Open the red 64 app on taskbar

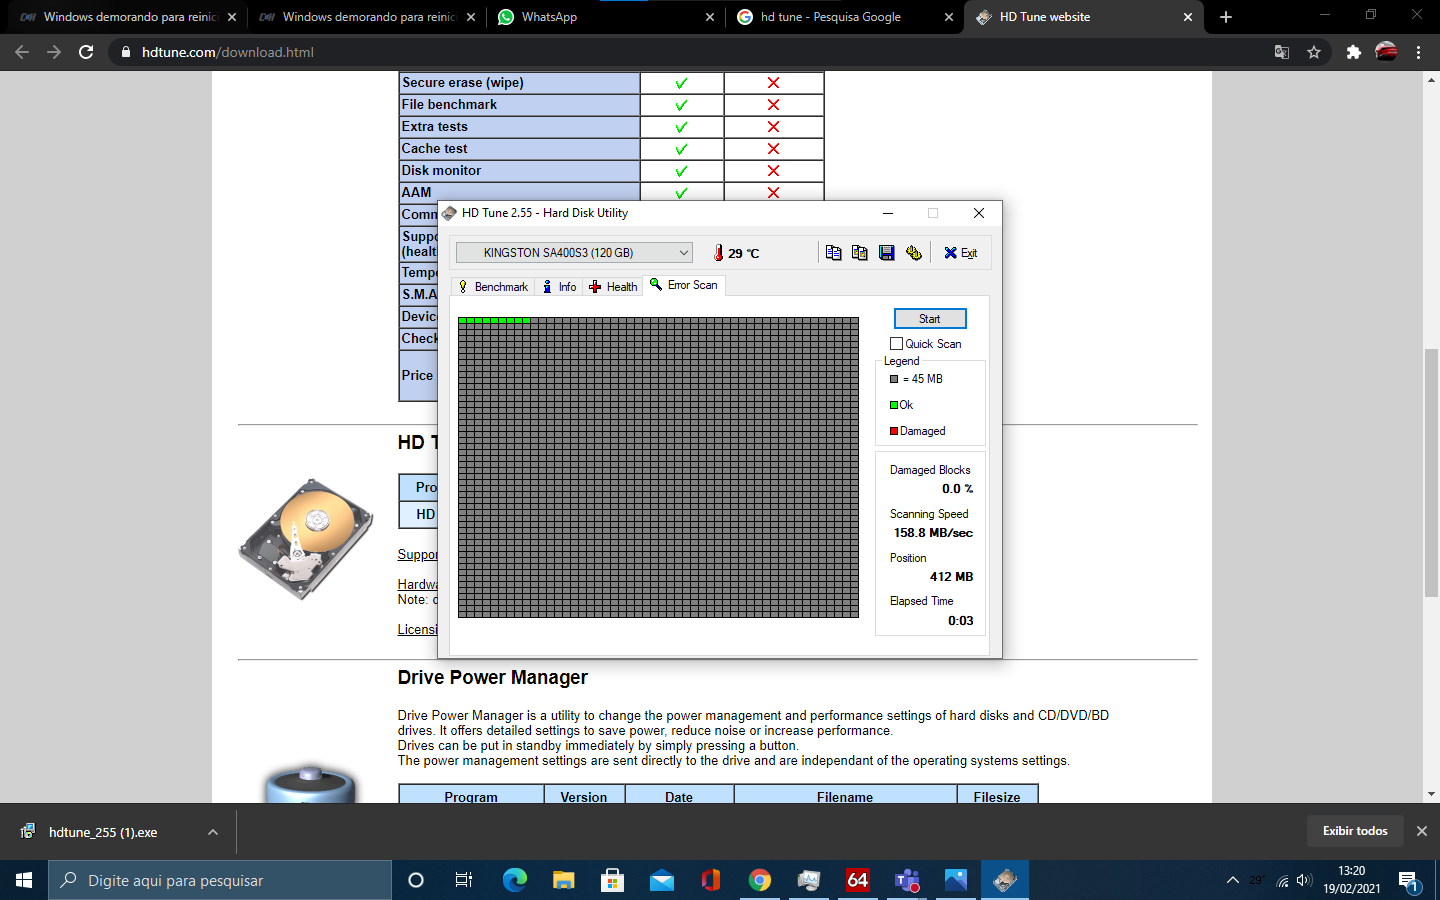[857, 880]
